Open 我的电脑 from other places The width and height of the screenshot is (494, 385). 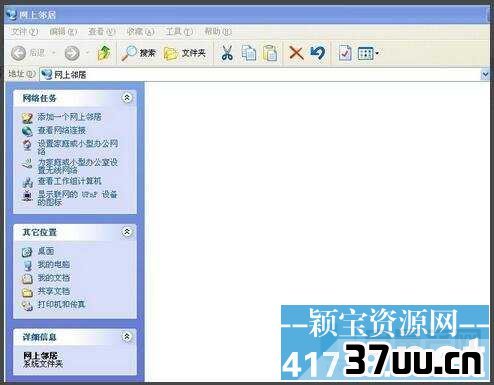53,265
